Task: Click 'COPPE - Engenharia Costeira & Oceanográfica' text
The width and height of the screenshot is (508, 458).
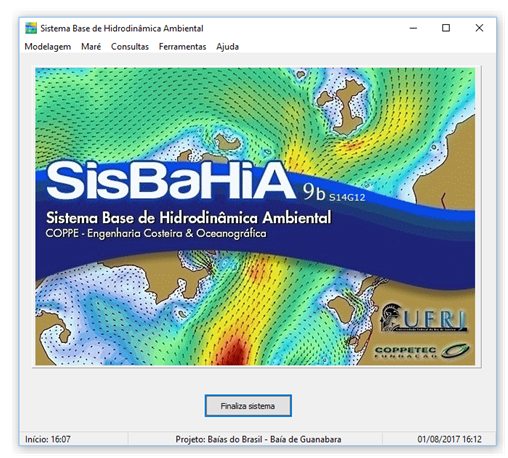Action: [x=156, y=233]
